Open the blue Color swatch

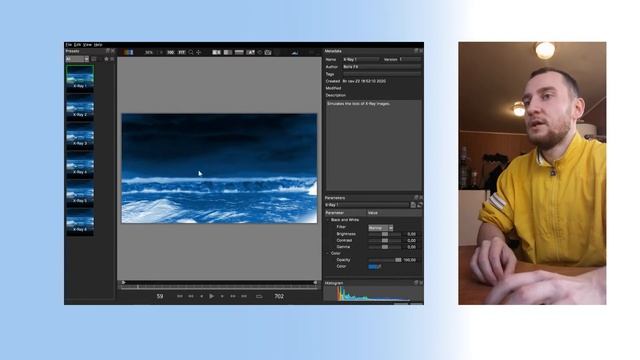(x=373, y=267)
